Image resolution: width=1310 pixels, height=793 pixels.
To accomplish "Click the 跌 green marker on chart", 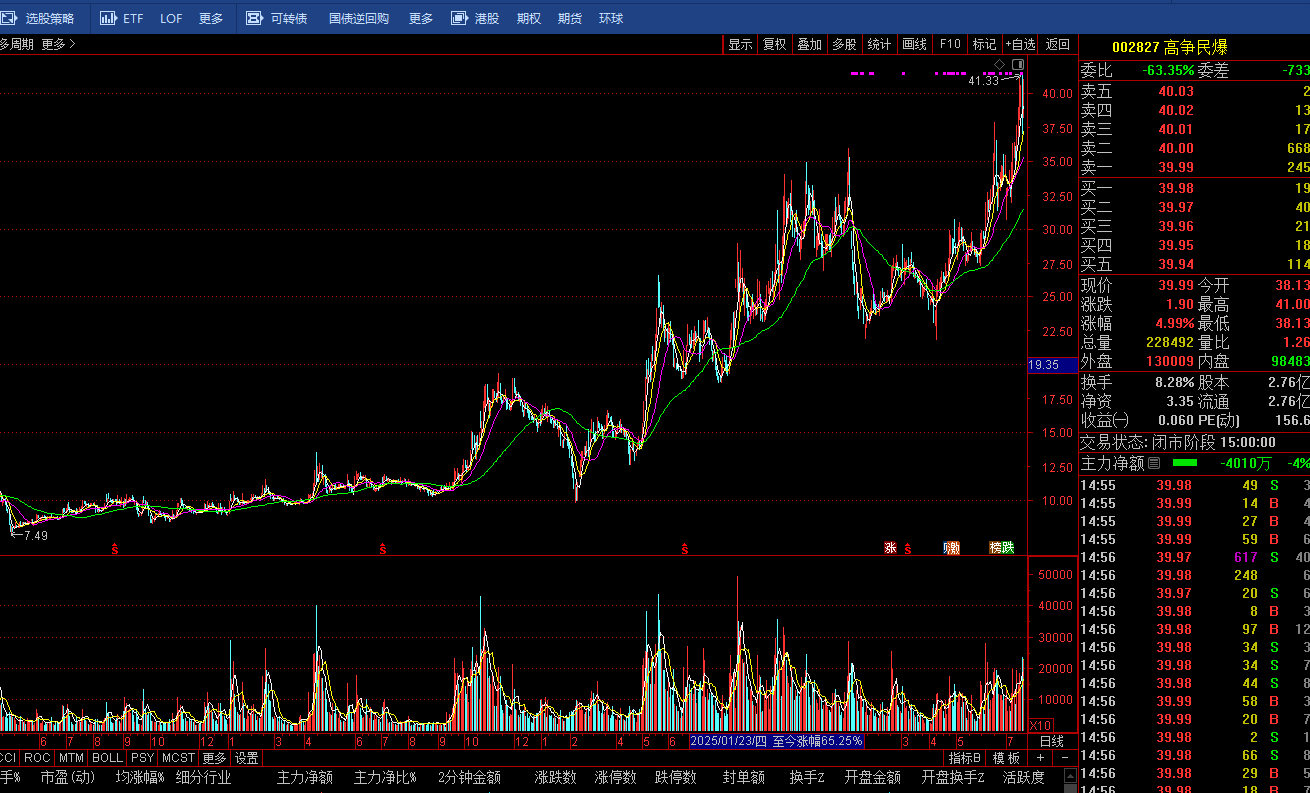I will click(1008, 547).
